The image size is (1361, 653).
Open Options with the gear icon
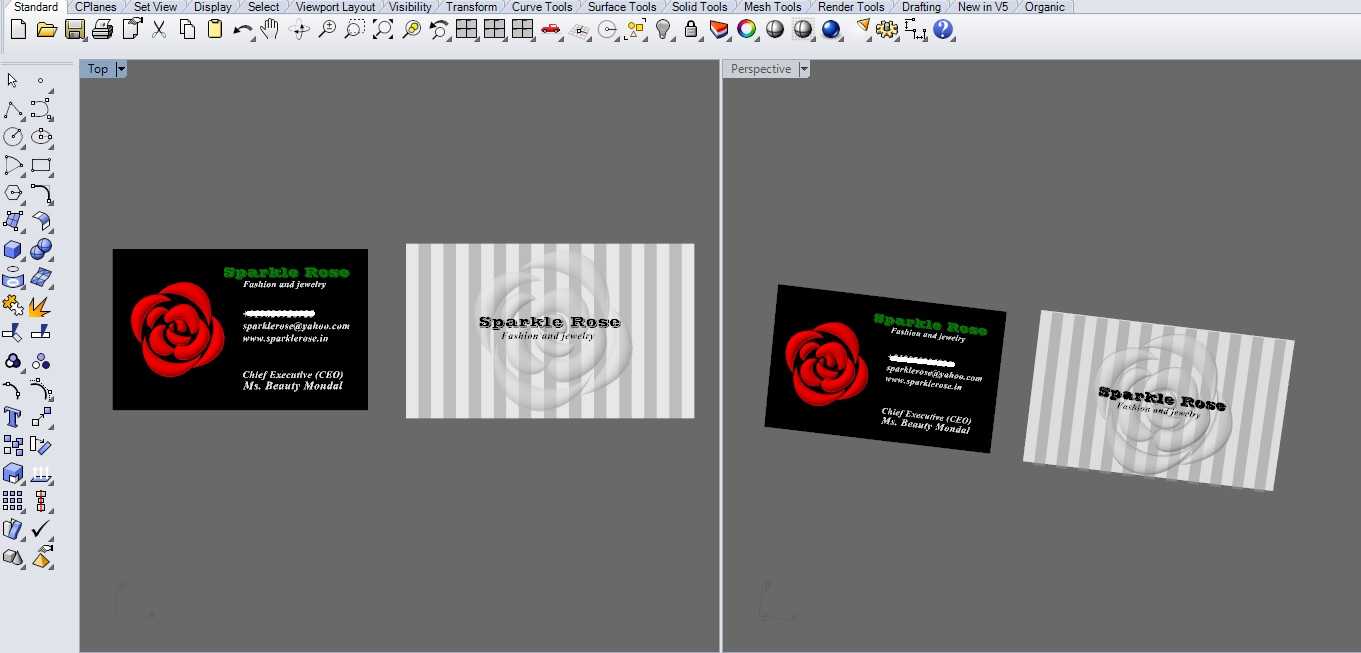click(x=887, y=30)
